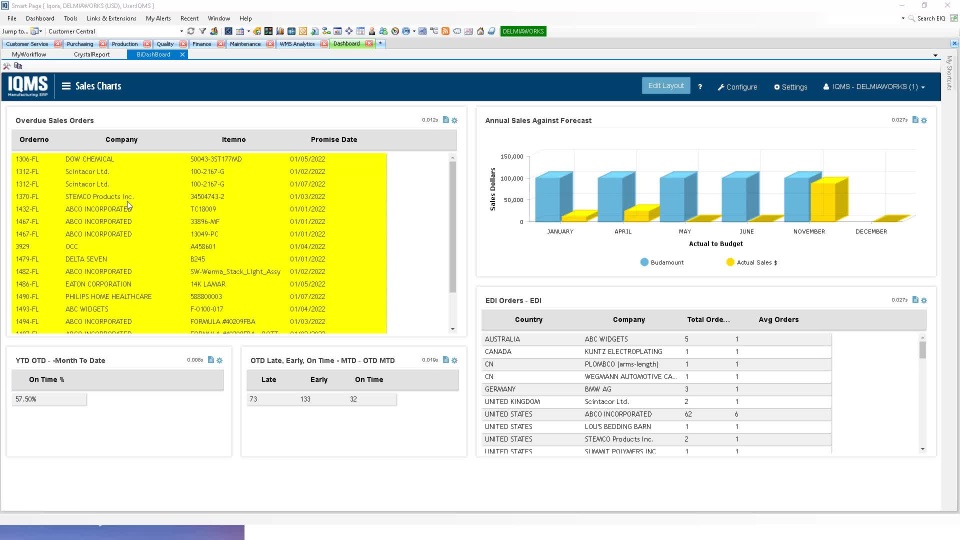Click export icon of OTD Late, Early widget
The width and height of the screenshot is (960, 540).
point(446,360)
